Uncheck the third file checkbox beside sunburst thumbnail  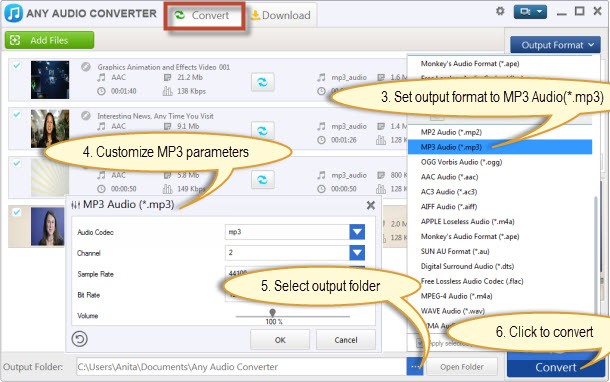click(17, 163)
